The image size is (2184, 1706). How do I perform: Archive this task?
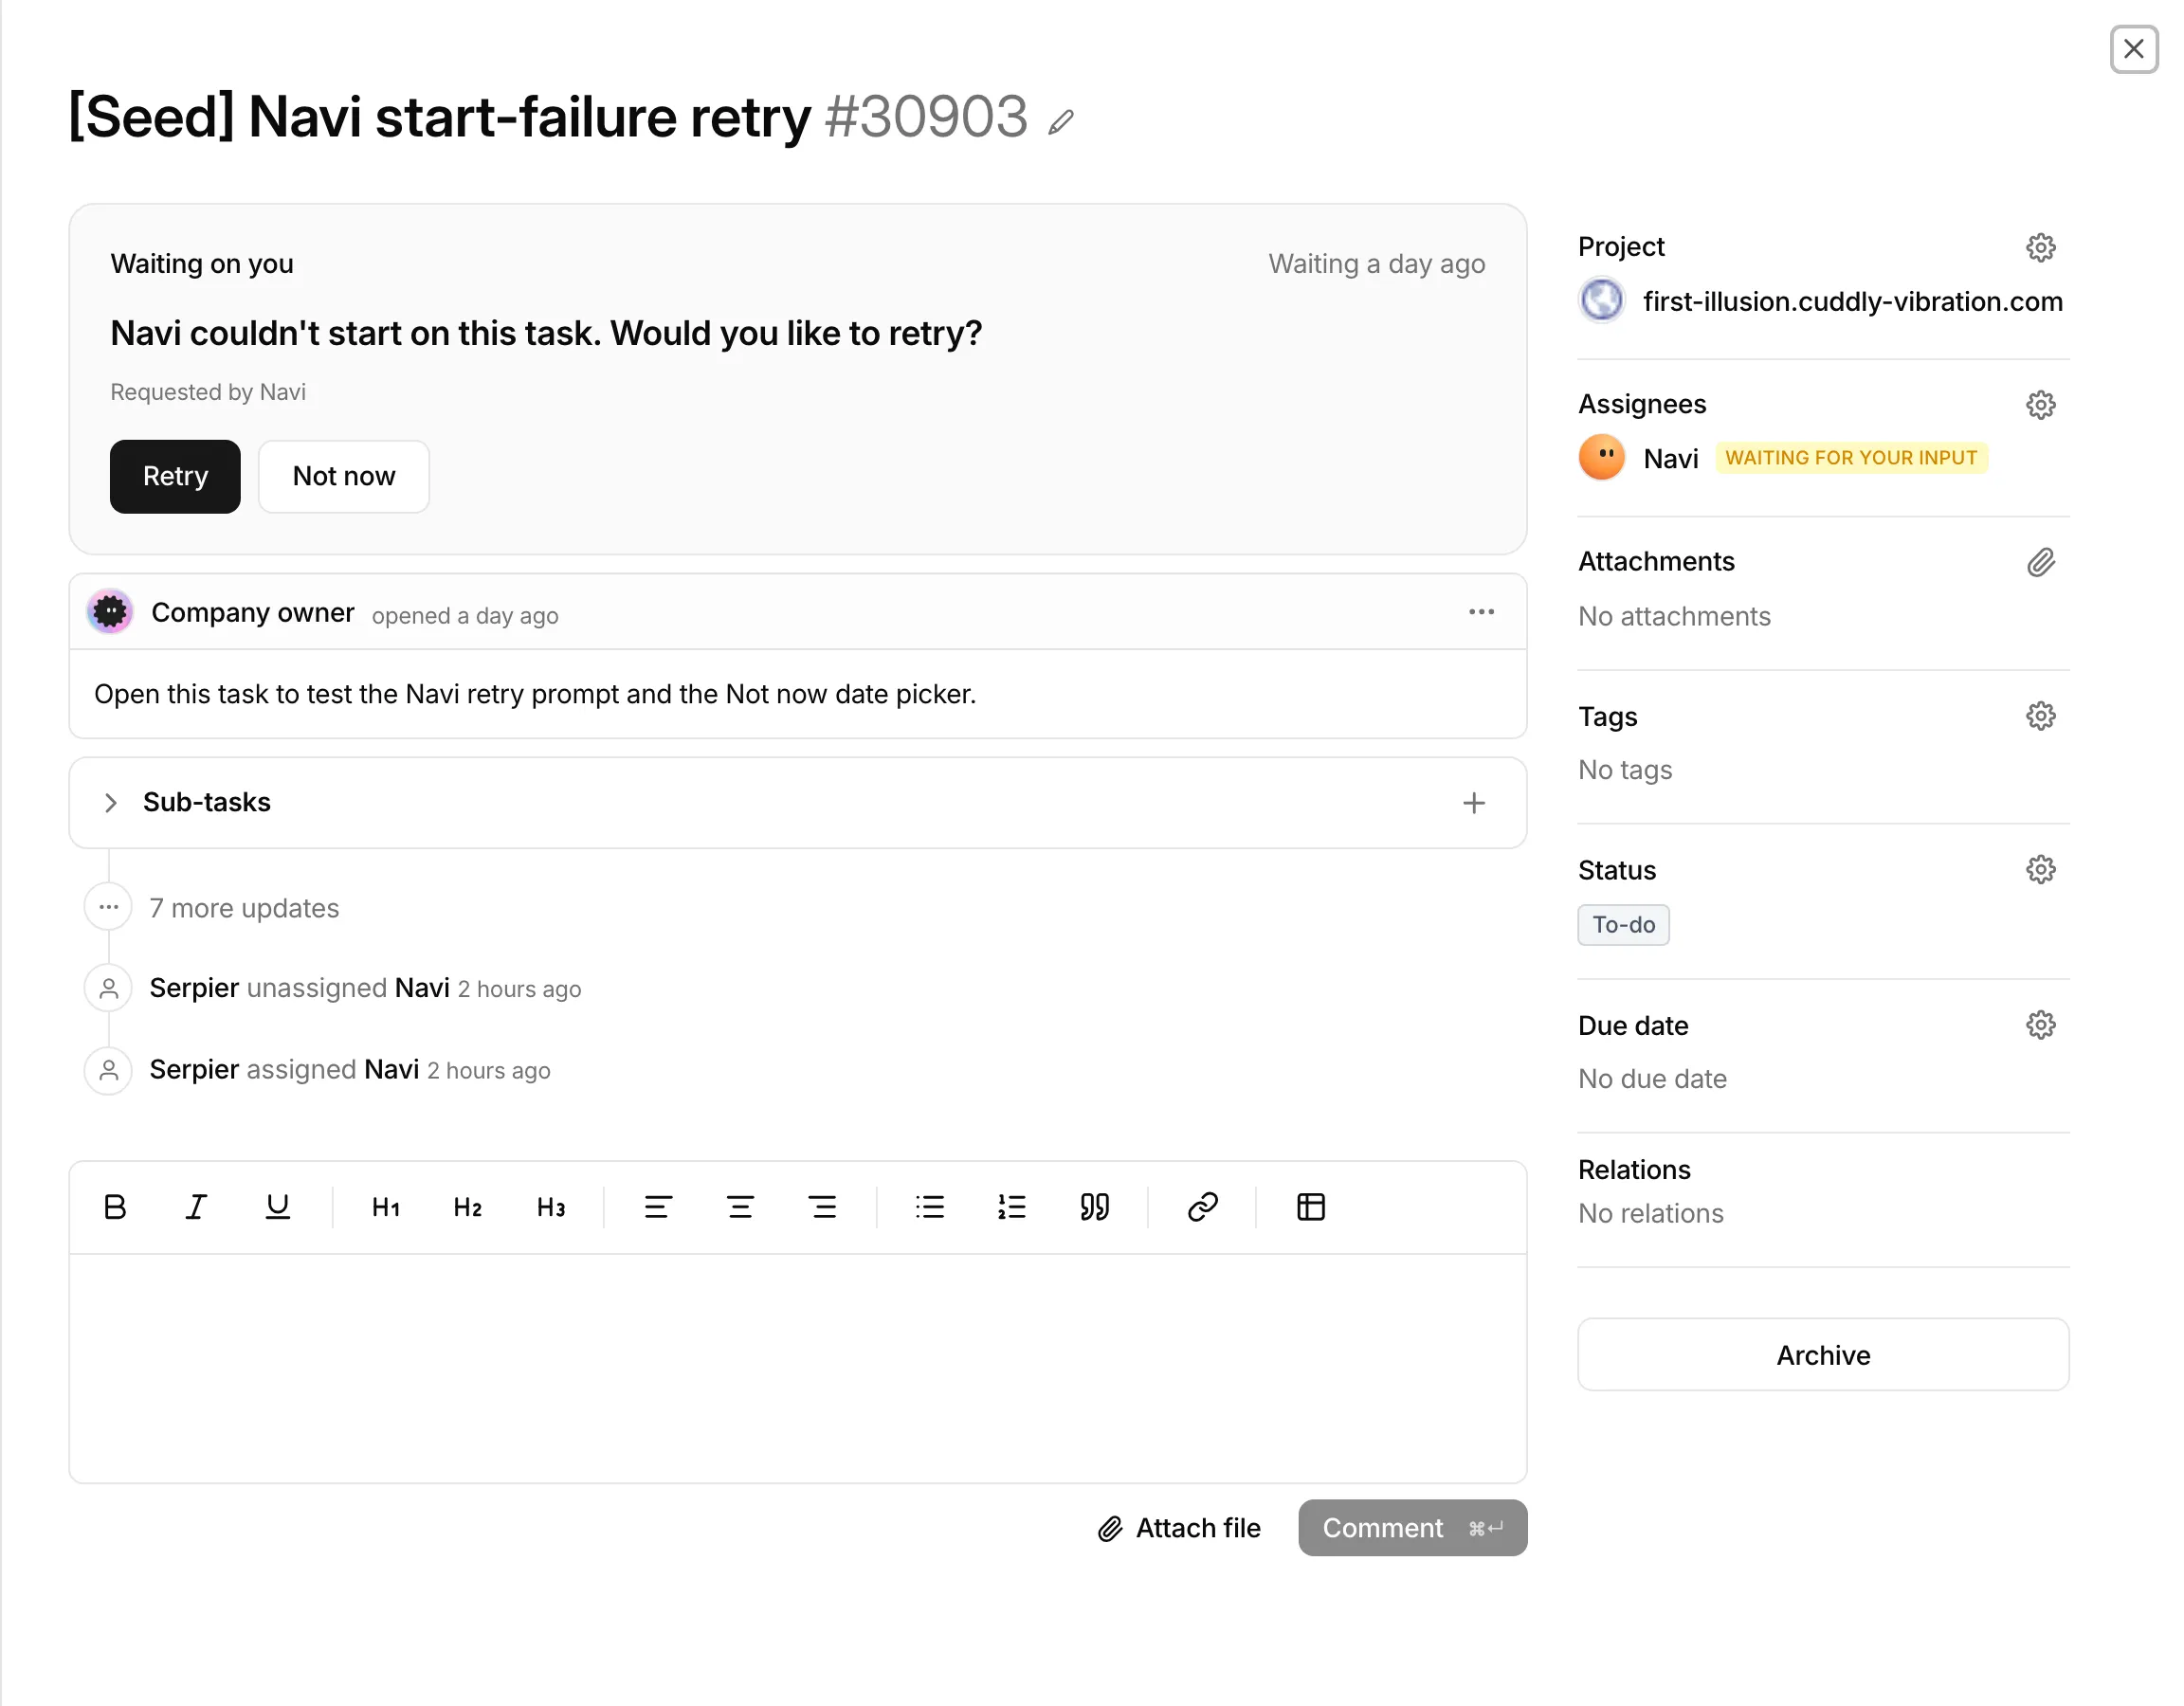coord(1823,1355)
